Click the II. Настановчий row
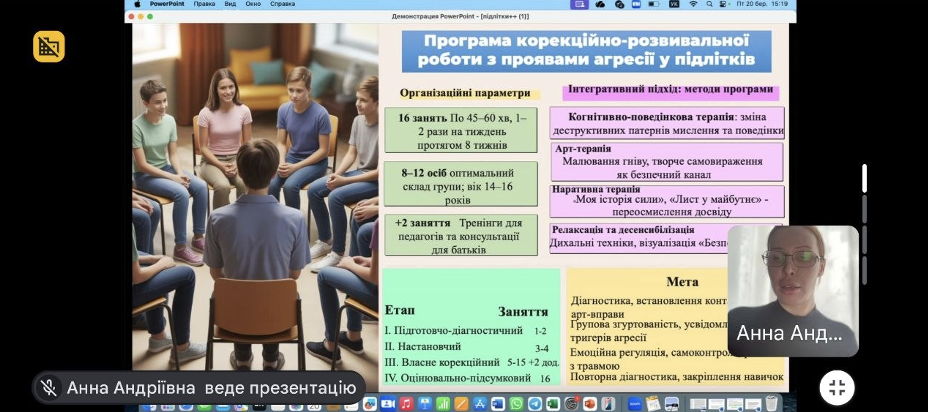 click(466, 347)
